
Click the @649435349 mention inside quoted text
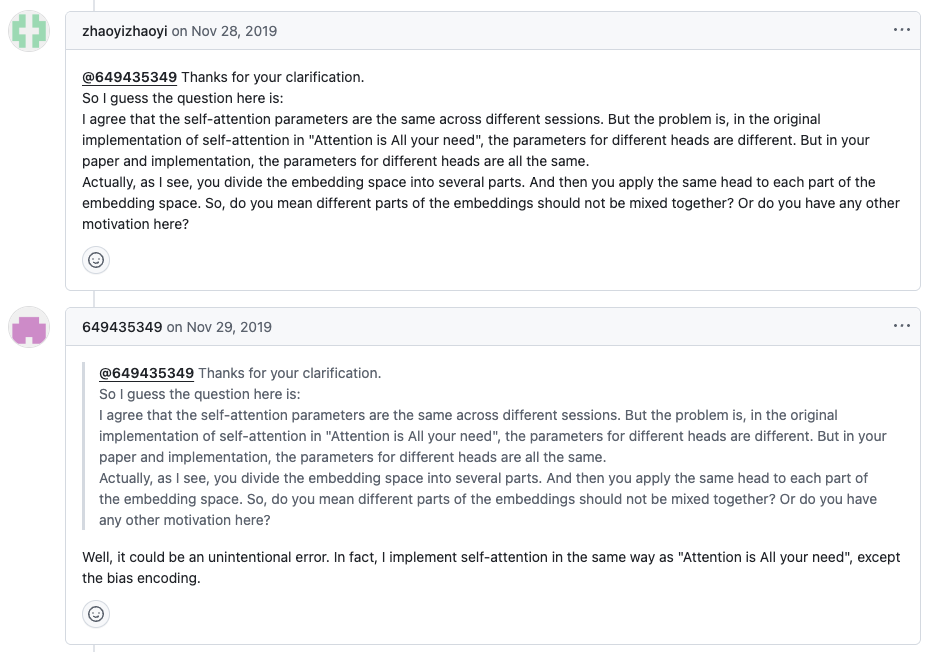[x=147, y=373]
